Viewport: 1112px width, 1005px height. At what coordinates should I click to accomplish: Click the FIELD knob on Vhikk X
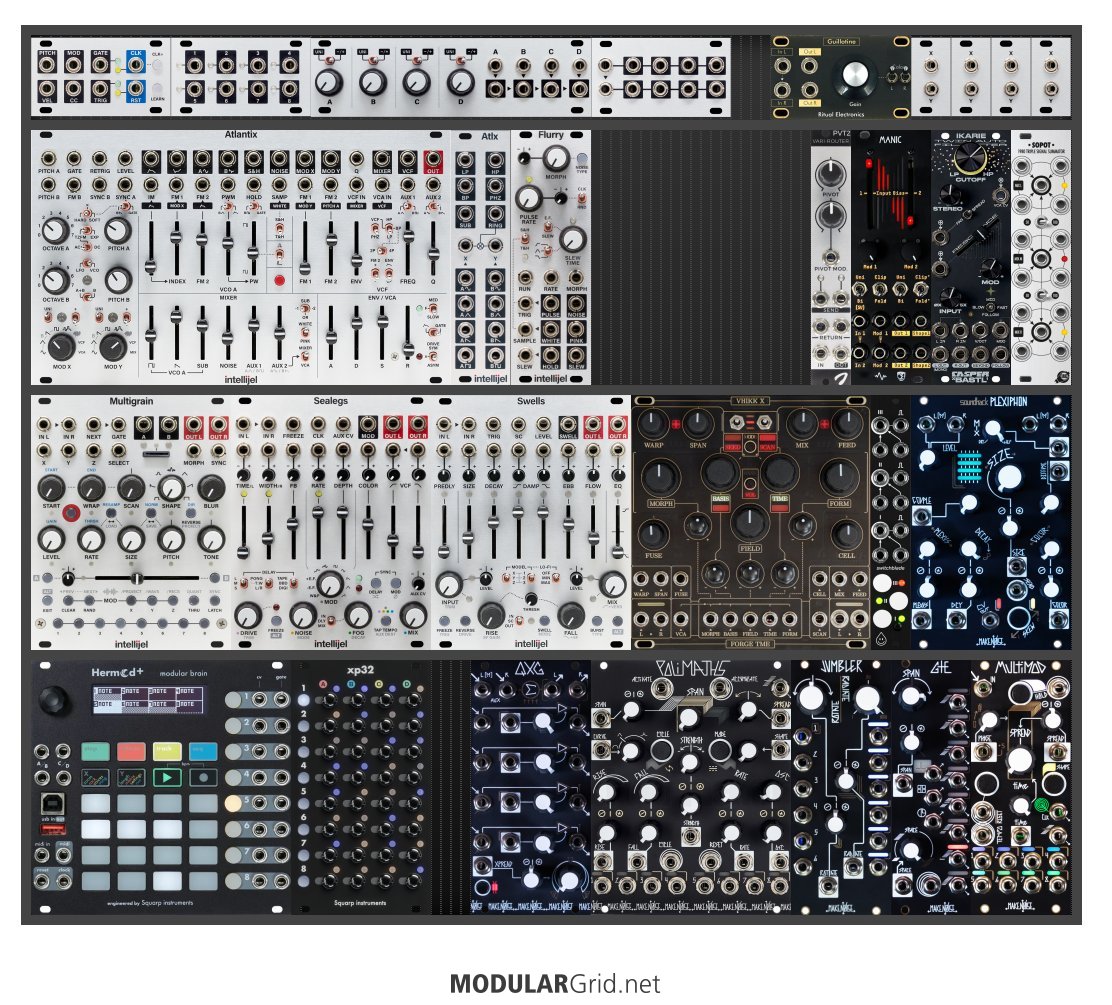point(750,523)
